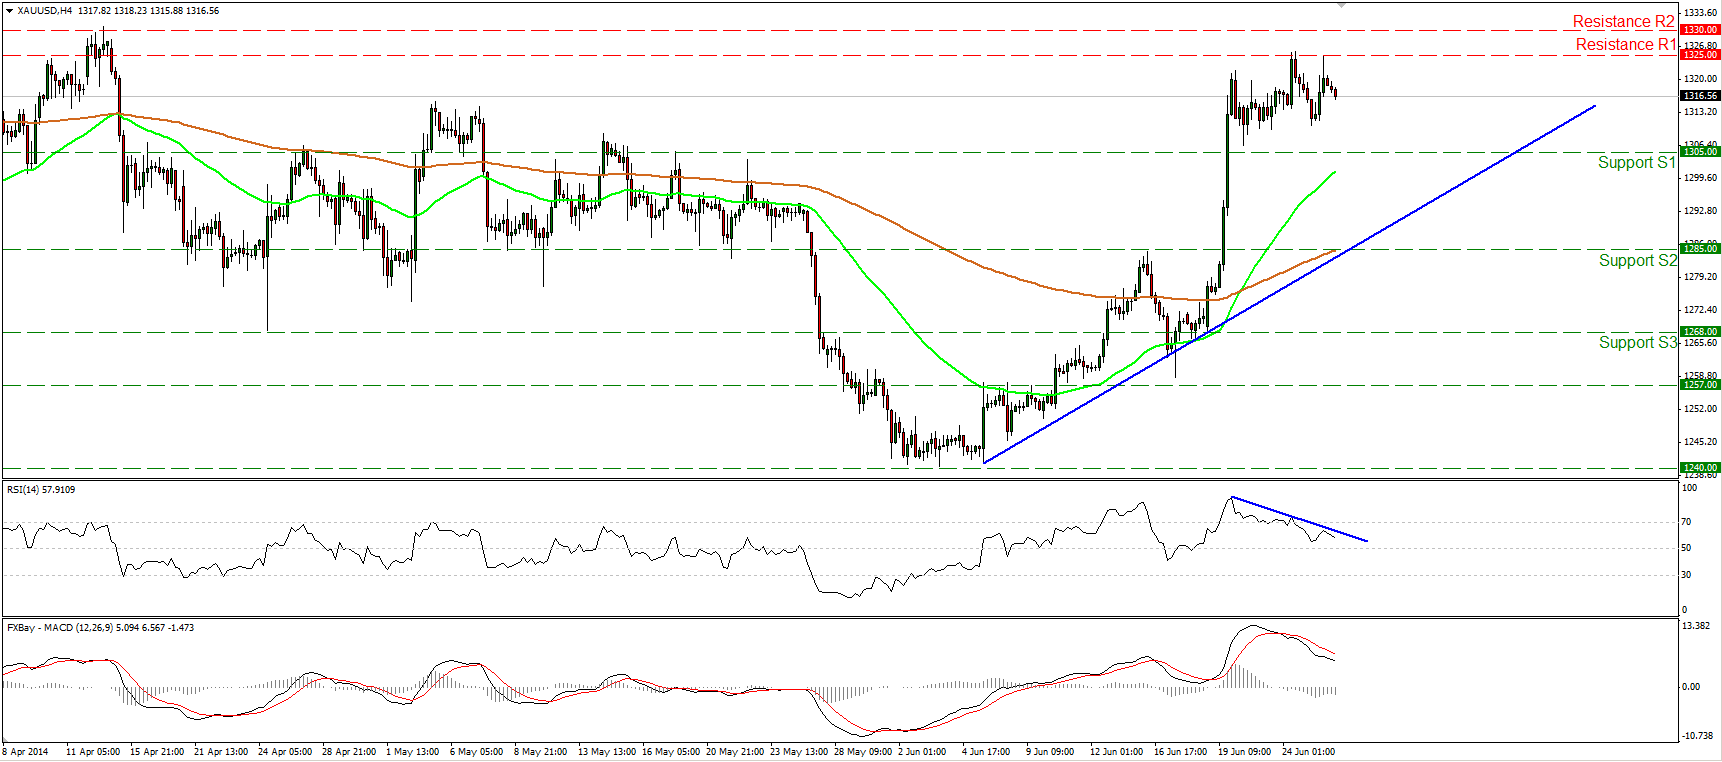Click the triangle icon beside XAUUSD,H4 title

10,10
